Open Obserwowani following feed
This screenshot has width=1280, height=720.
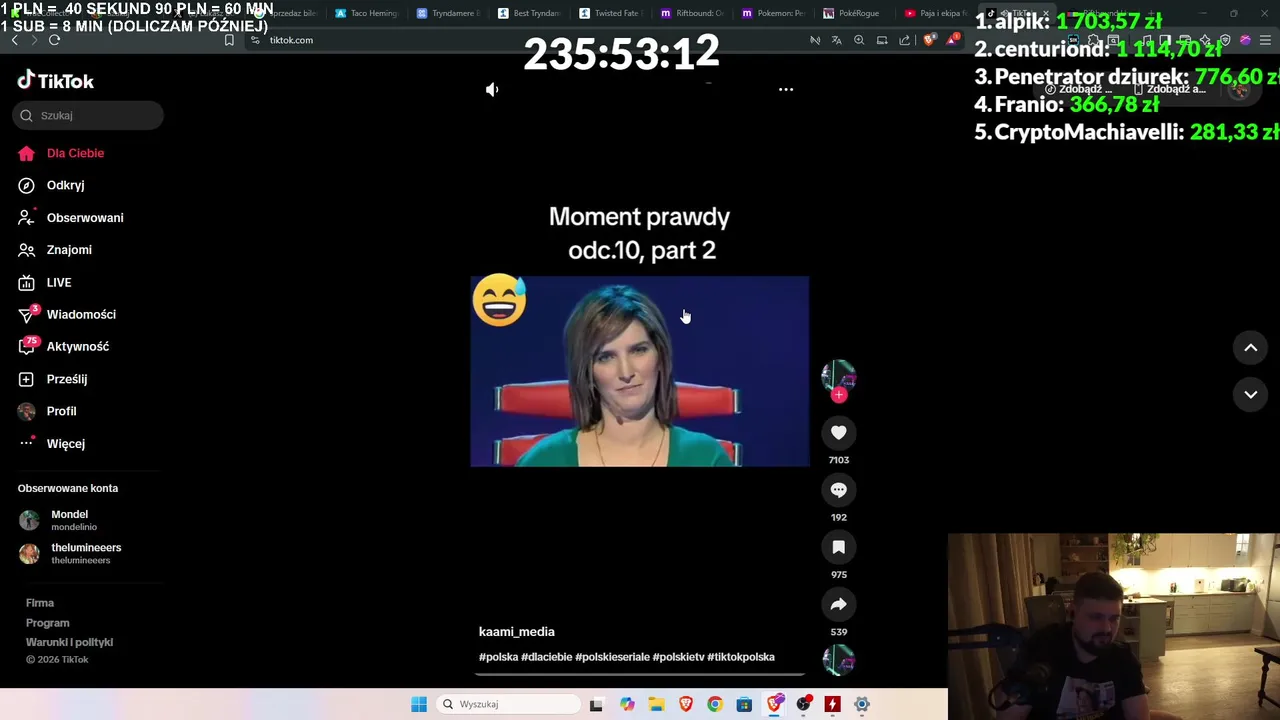(x=70, y=218)
